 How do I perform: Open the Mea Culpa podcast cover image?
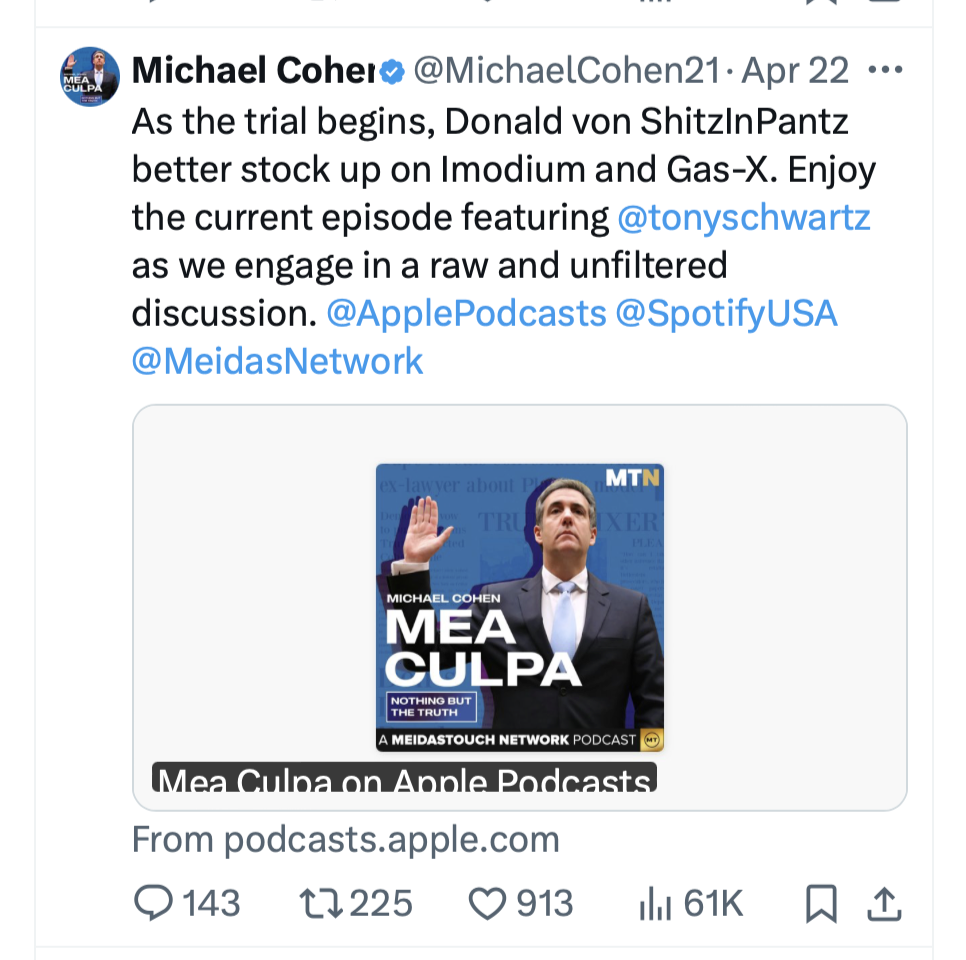tap(520, 607)
